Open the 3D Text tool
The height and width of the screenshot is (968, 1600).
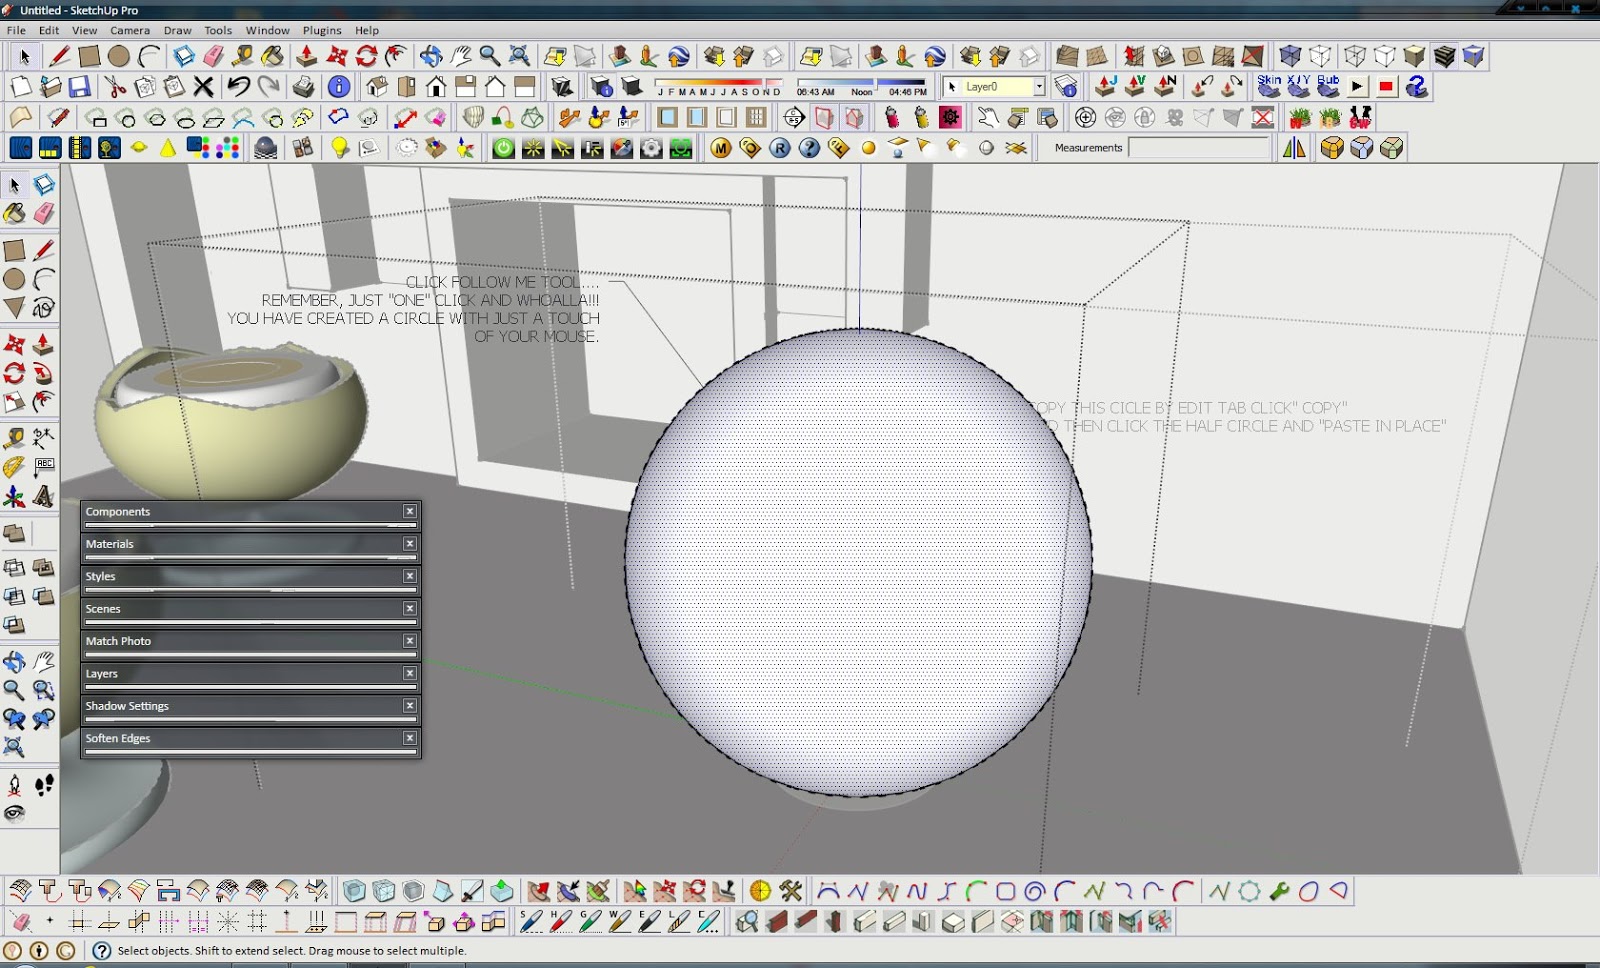click(x=44, y=493)
